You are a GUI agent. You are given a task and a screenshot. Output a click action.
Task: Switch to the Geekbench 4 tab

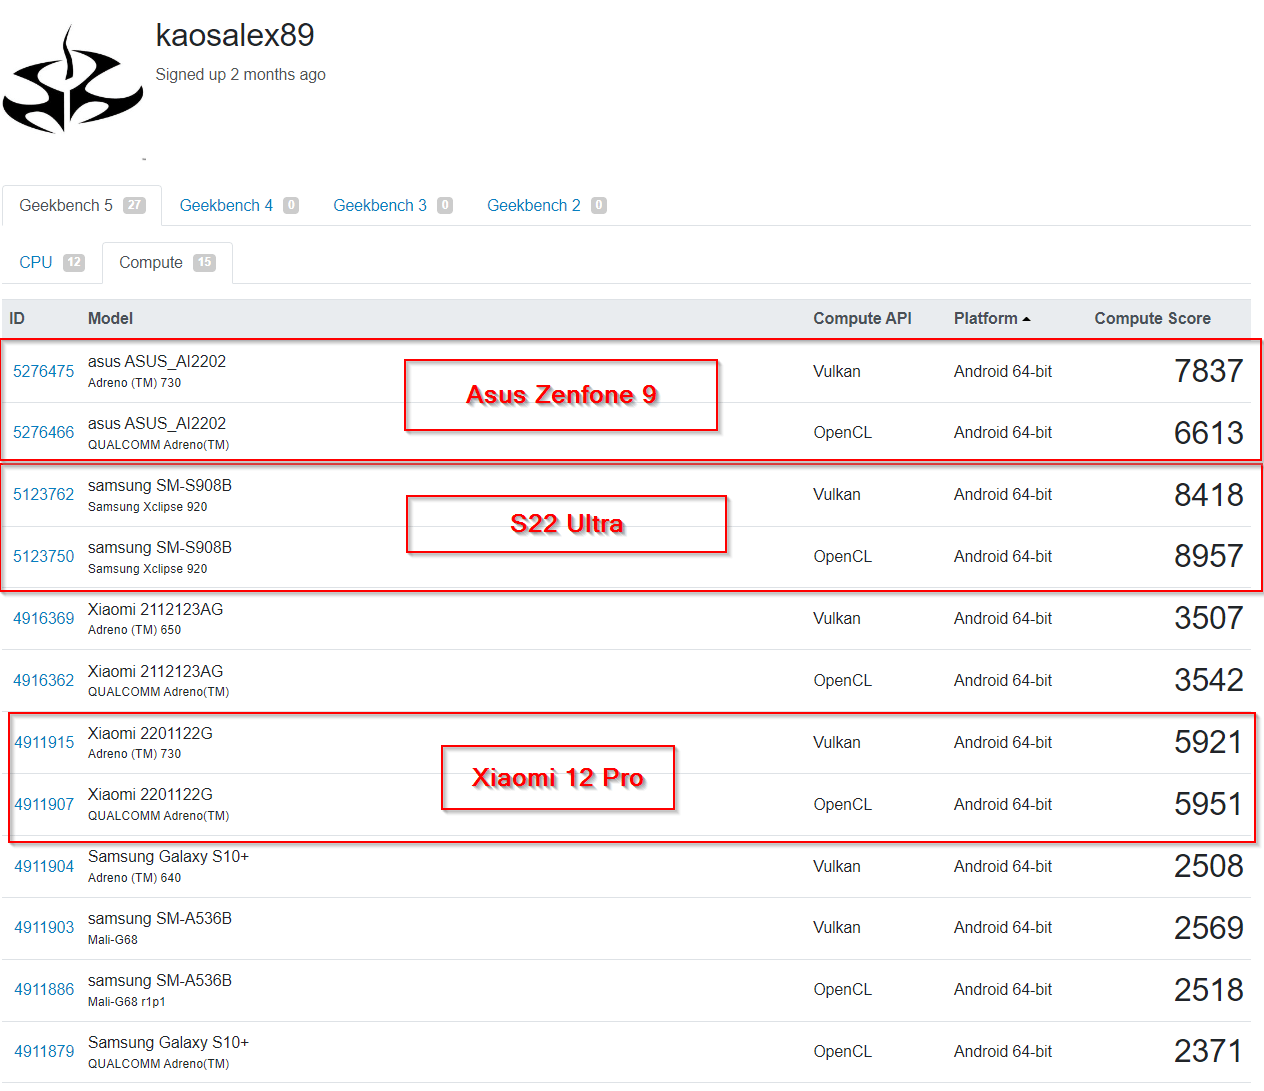click(x=226, y=205)
